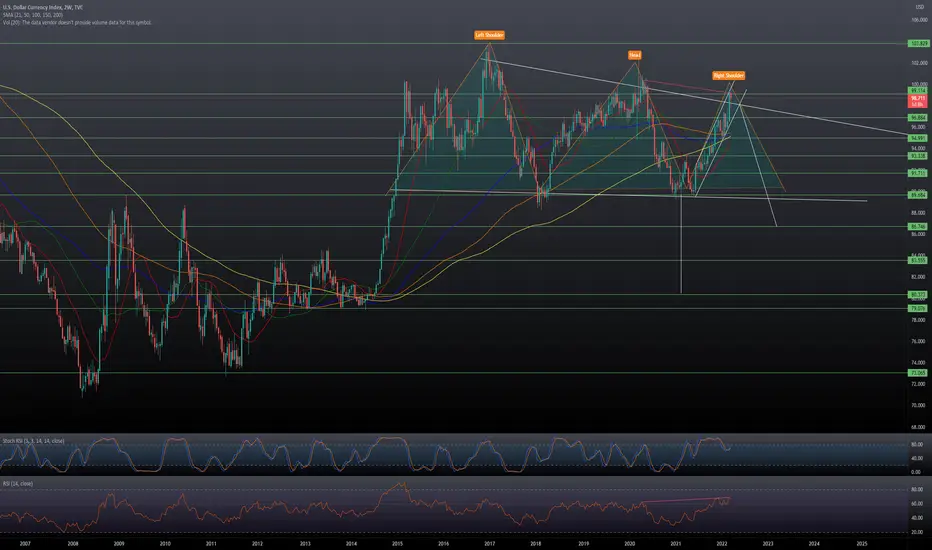The image size is (932, 550).
Task: Click the 70.000 price axis tick
Action: tap(919, 406)
